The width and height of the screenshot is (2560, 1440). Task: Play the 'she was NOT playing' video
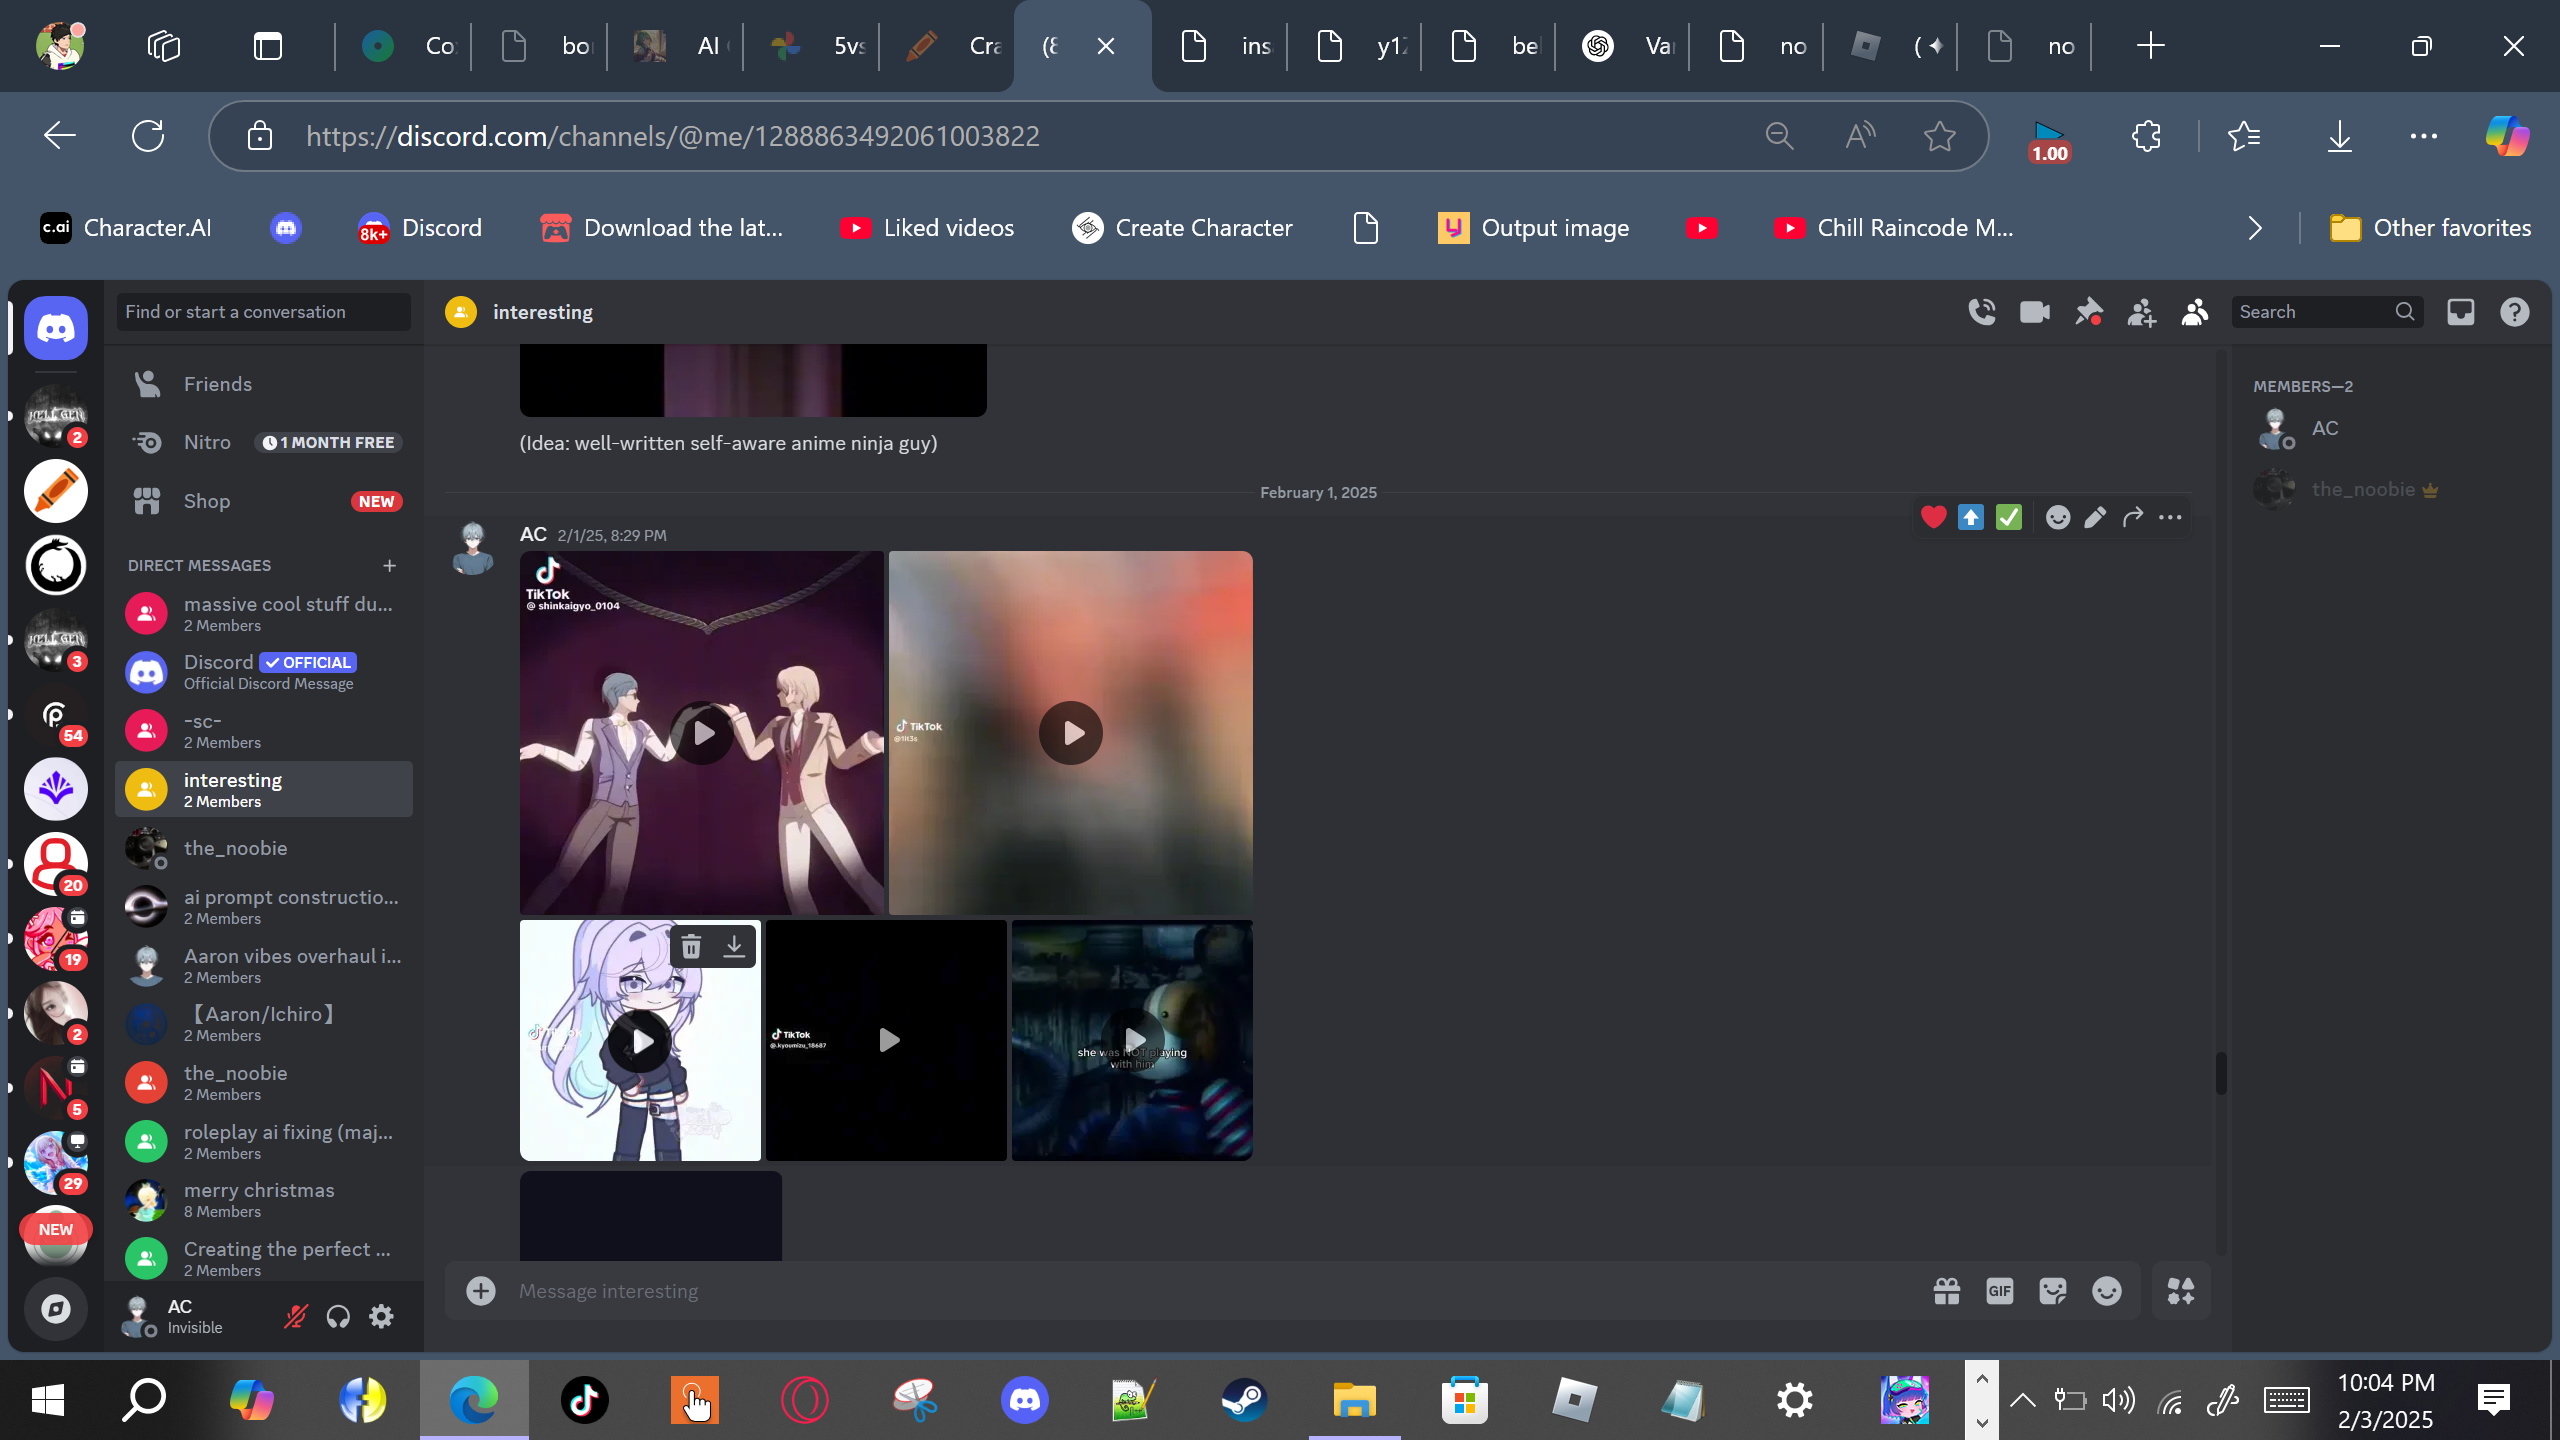point(1133,1040)
